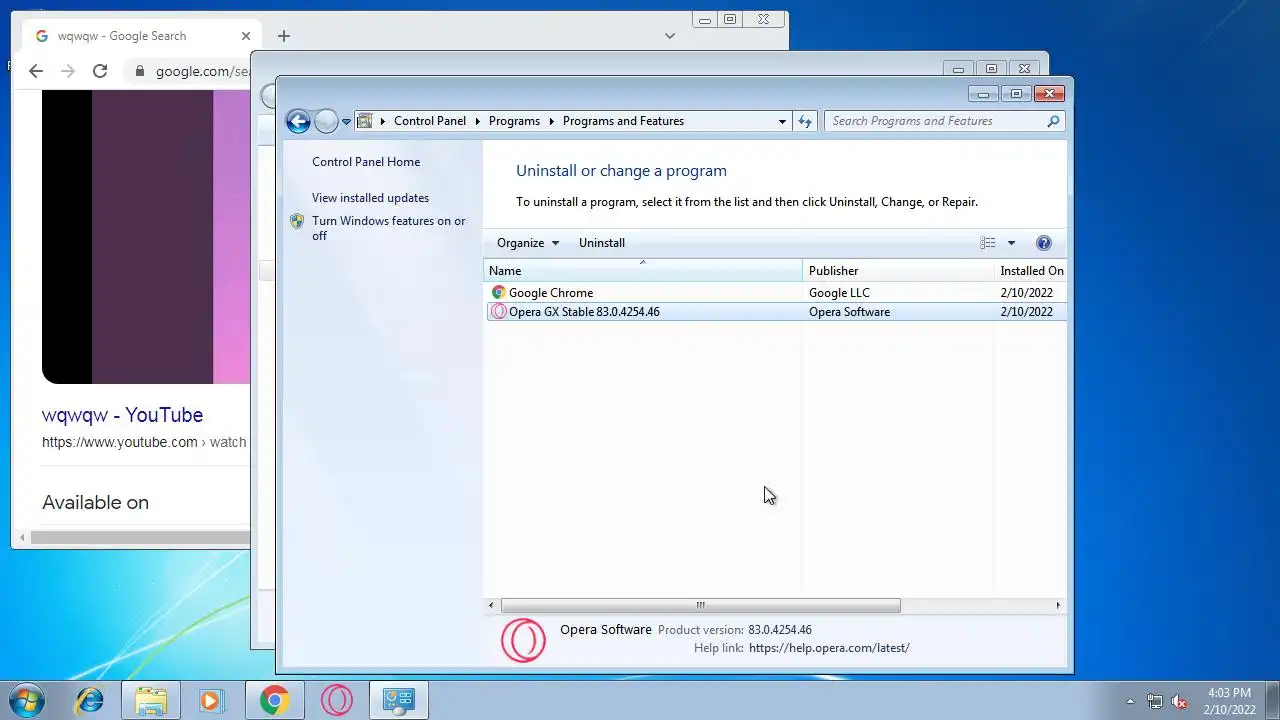Show hidden tray icons arrow
This screenshot has width=1280, height=720.
(x=1131, y=701)
